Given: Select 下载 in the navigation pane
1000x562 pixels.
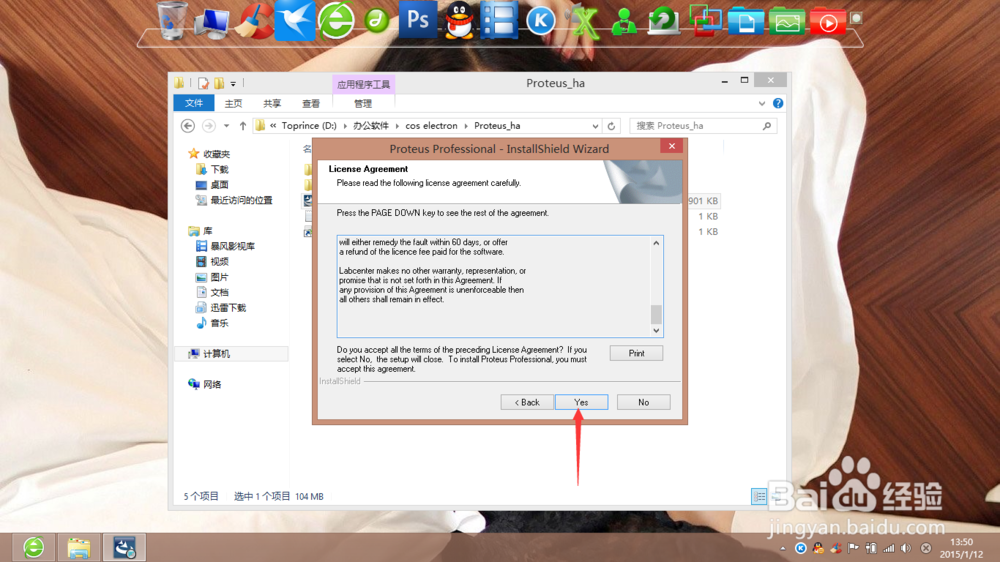Looking at the screenshot, I should pos(219,169).
